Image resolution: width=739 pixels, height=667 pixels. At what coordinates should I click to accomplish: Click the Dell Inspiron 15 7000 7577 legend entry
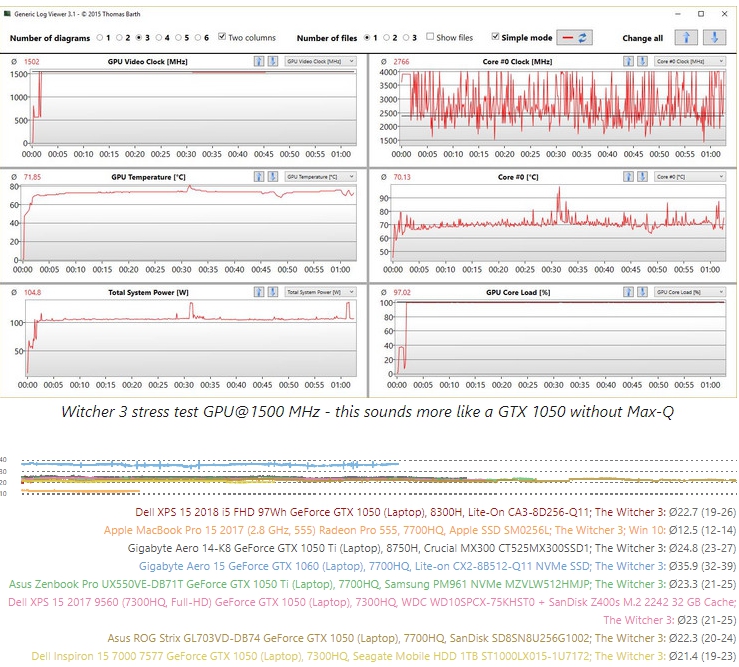383,656
